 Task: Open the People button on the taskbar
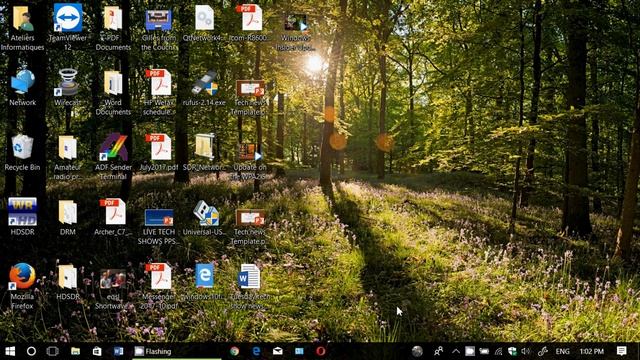coord(439,351)
